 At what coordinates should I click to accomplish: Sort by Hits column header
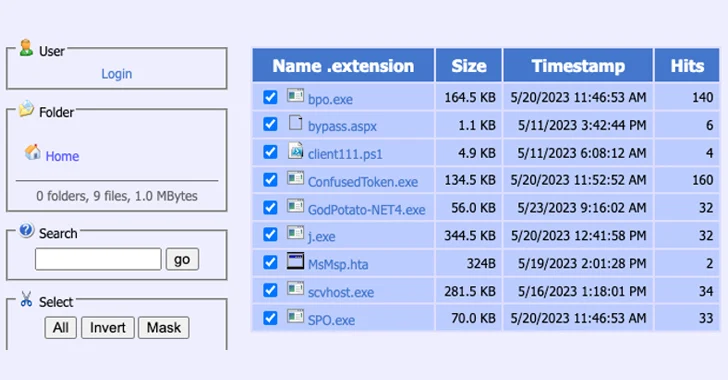click(687, 66)
